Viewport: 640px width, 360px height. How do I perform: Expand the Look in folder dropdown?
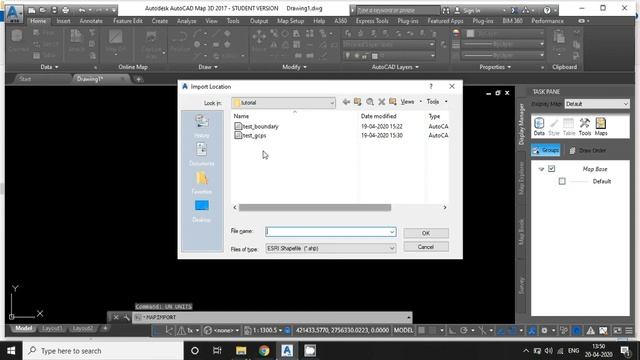tap(331, 103)
